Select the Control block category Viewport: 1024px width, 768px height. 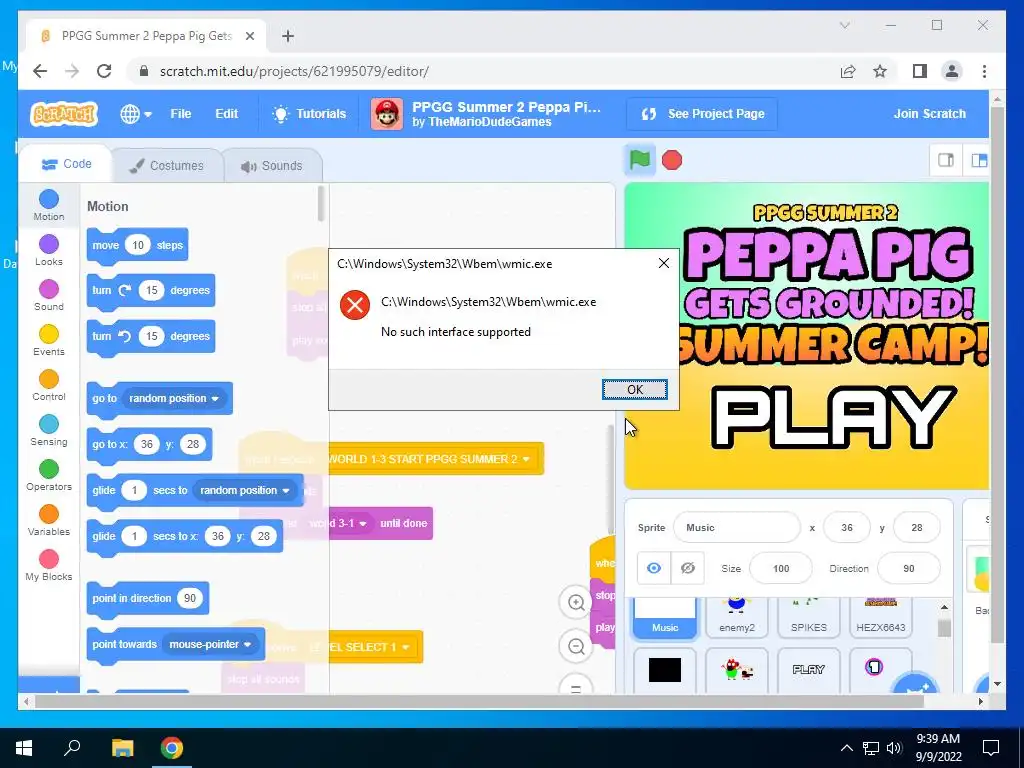click(49, 386)
